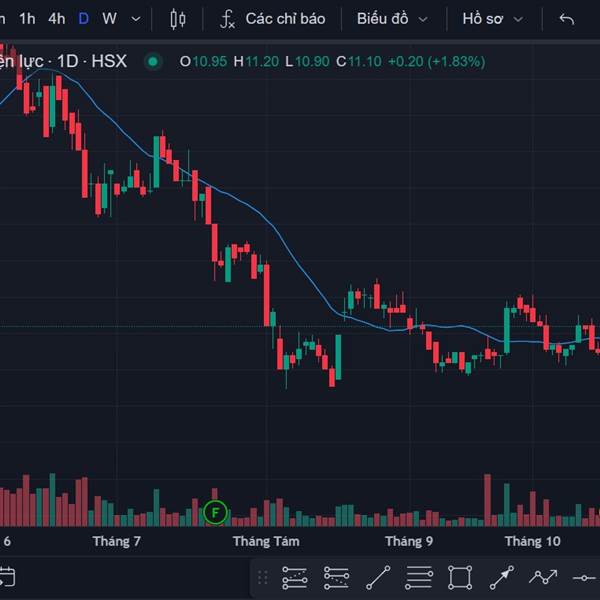Image resolution: width=600 pixels, height=600 pixels.
Task: Select the W weekly timeframe
Action: [x=109, y=18]
